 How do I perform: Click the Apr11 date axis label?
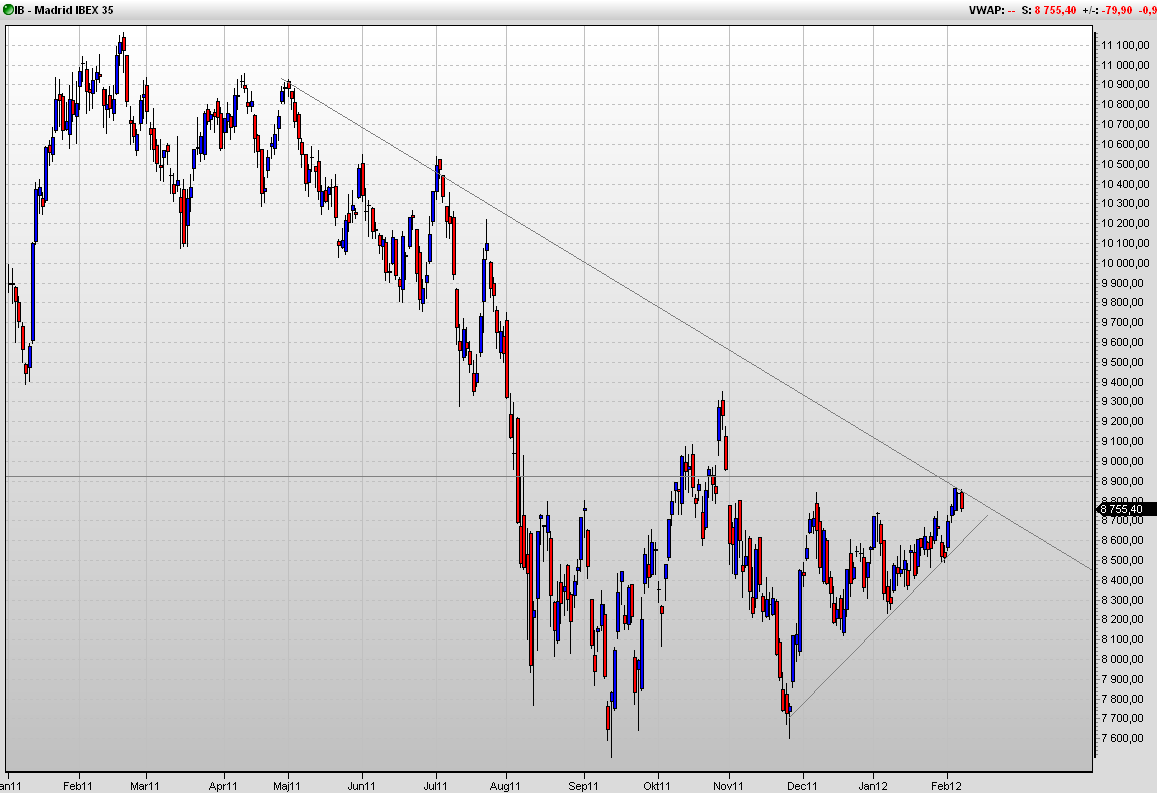point(223,786)
